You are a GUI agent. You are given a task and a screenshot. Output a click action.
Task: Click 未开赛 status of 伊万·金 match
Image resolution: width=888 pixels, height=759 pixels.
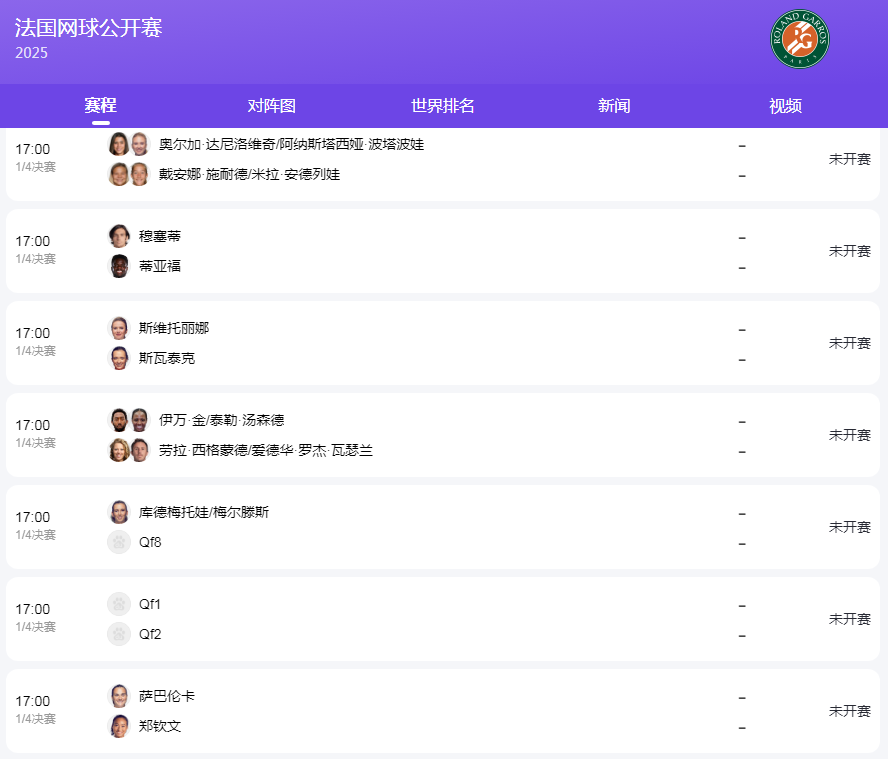849,435
